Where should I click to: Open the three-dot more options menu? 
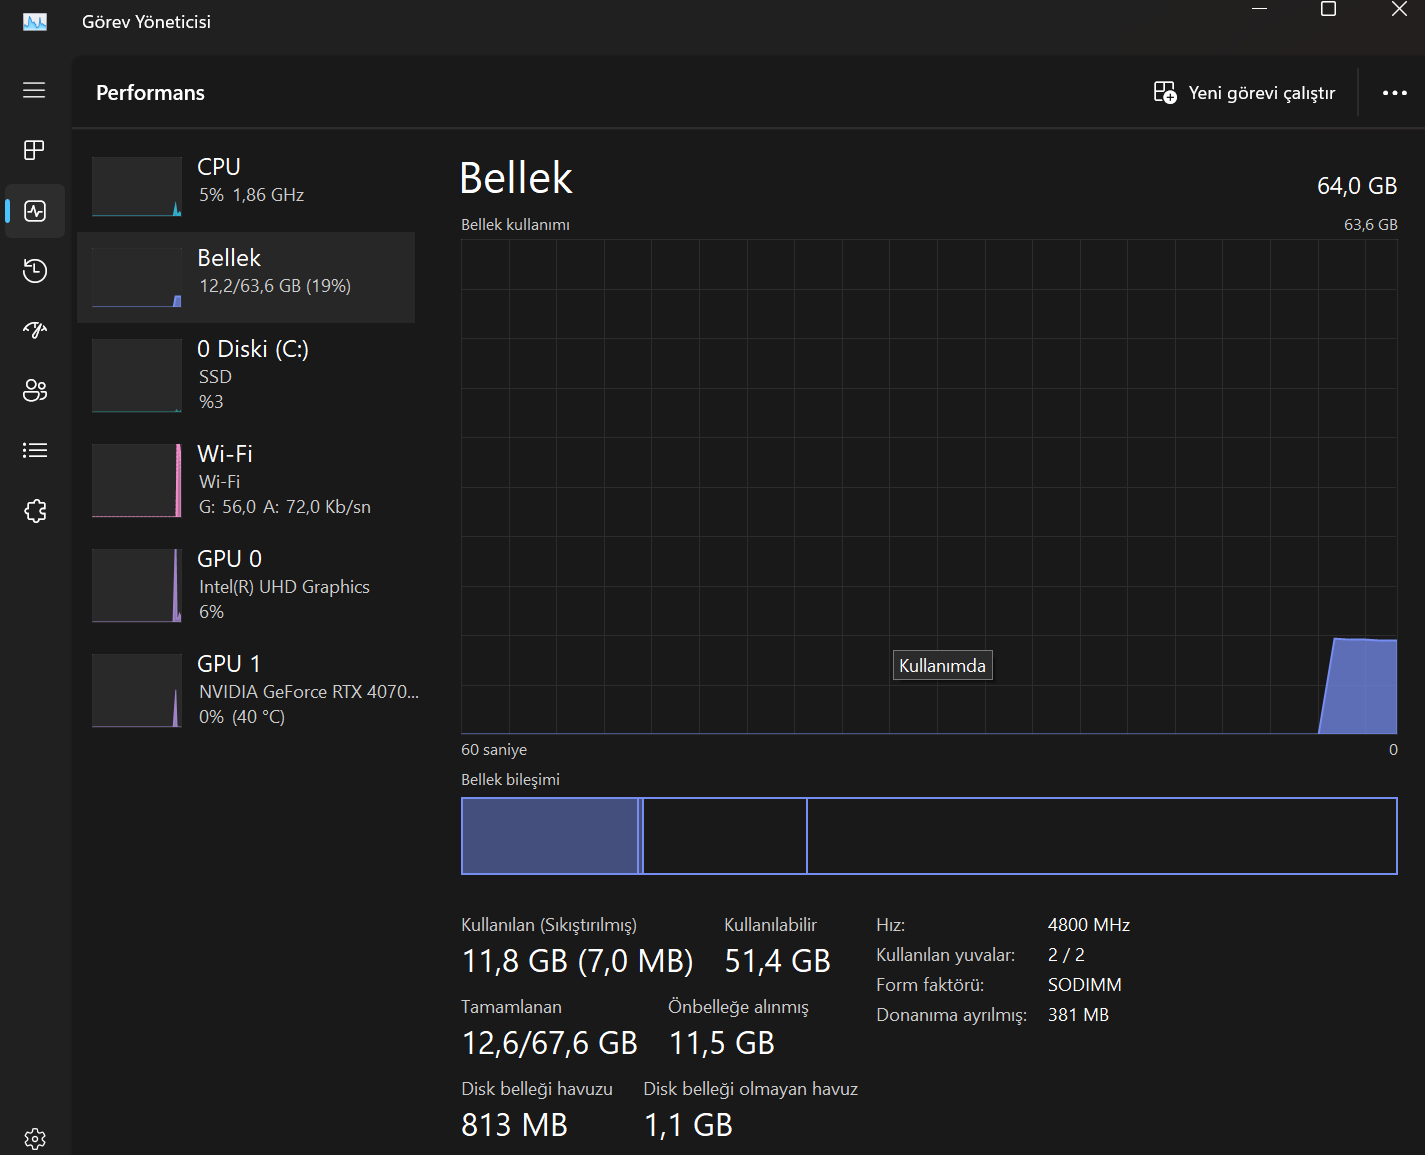[x=1394, y=93]
